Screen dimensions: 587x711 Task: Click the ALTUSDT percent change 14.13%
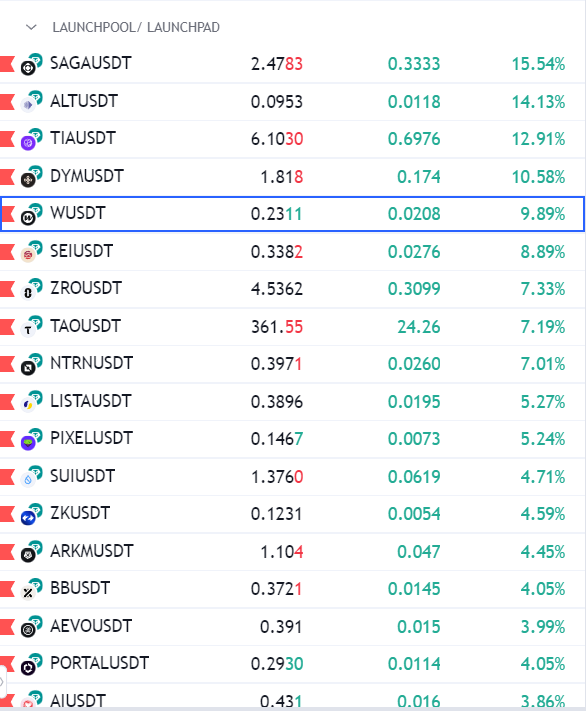click(538, 102)
